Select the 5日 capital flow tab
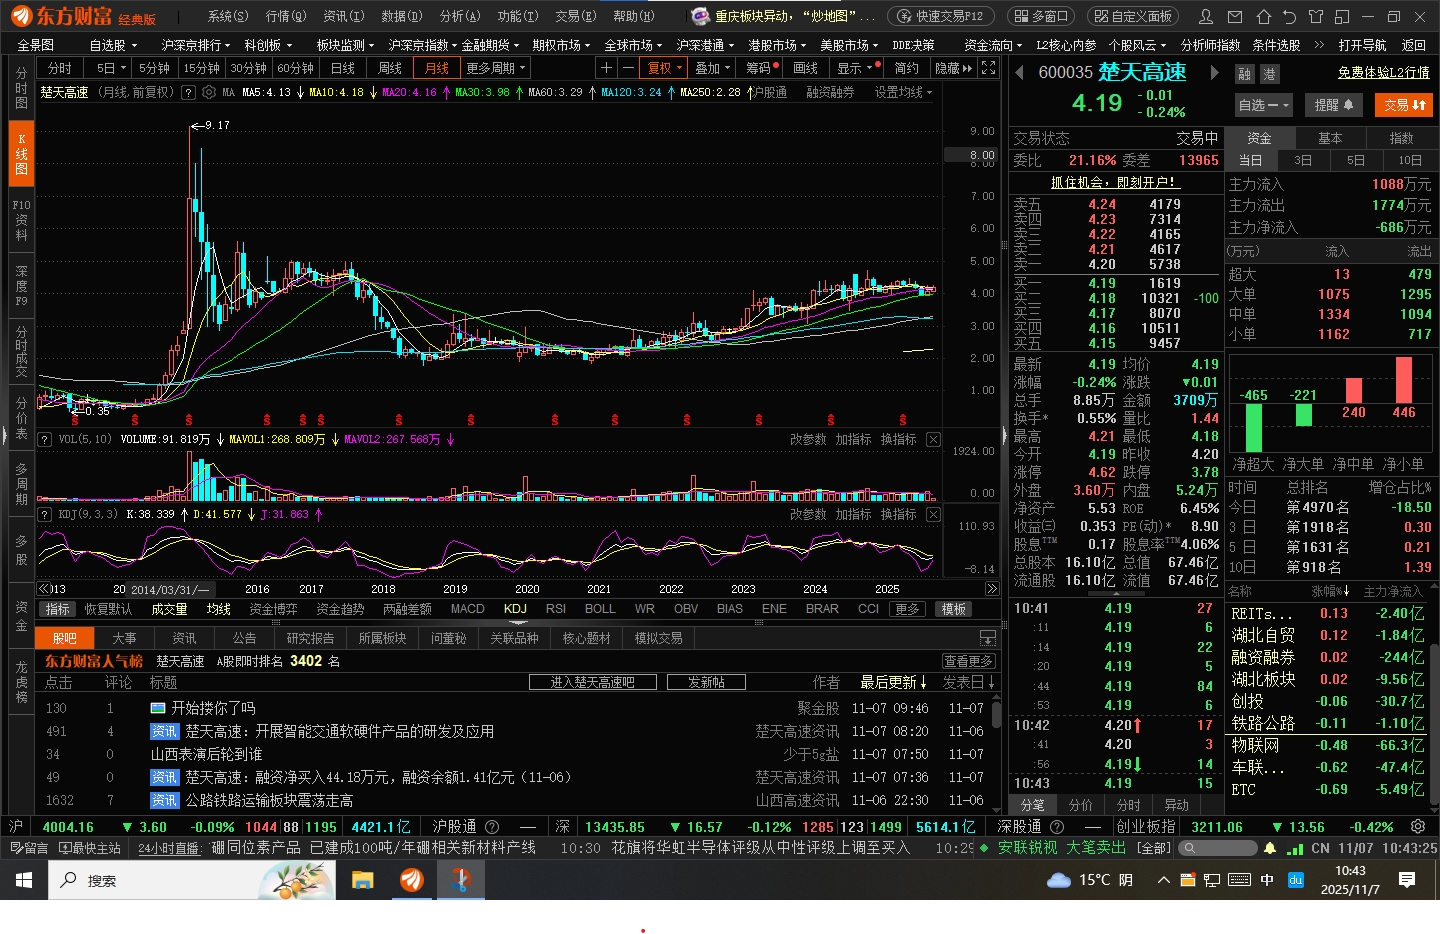This screenshot has width=1440, height=934. [x=1355, y=160]
